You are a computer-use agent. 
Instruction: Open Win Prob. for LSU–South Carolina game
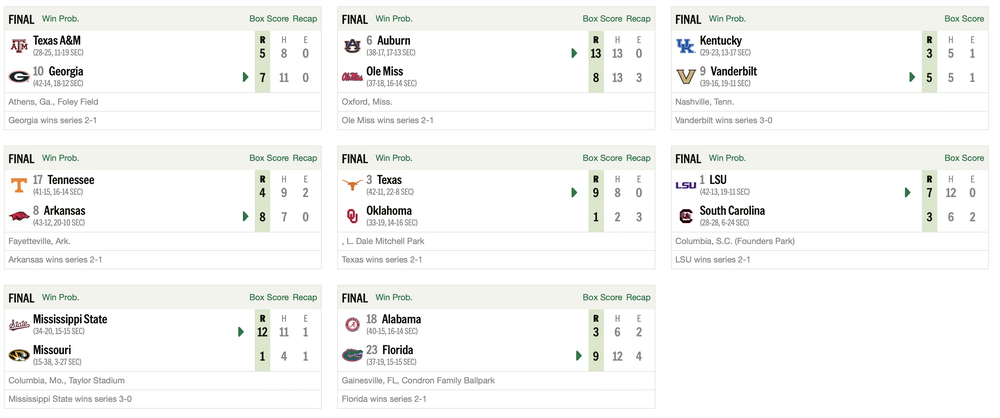point(729,158)
